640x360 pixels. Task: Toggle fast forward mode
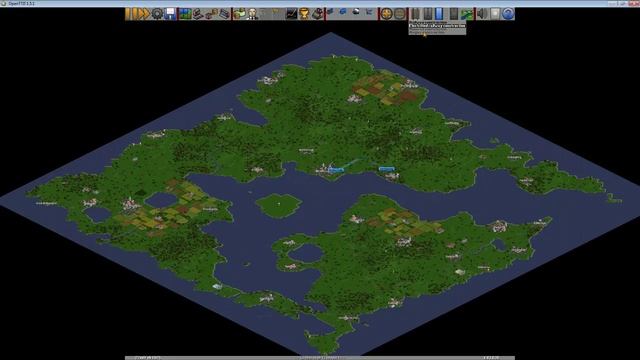[x=143, y=14]
